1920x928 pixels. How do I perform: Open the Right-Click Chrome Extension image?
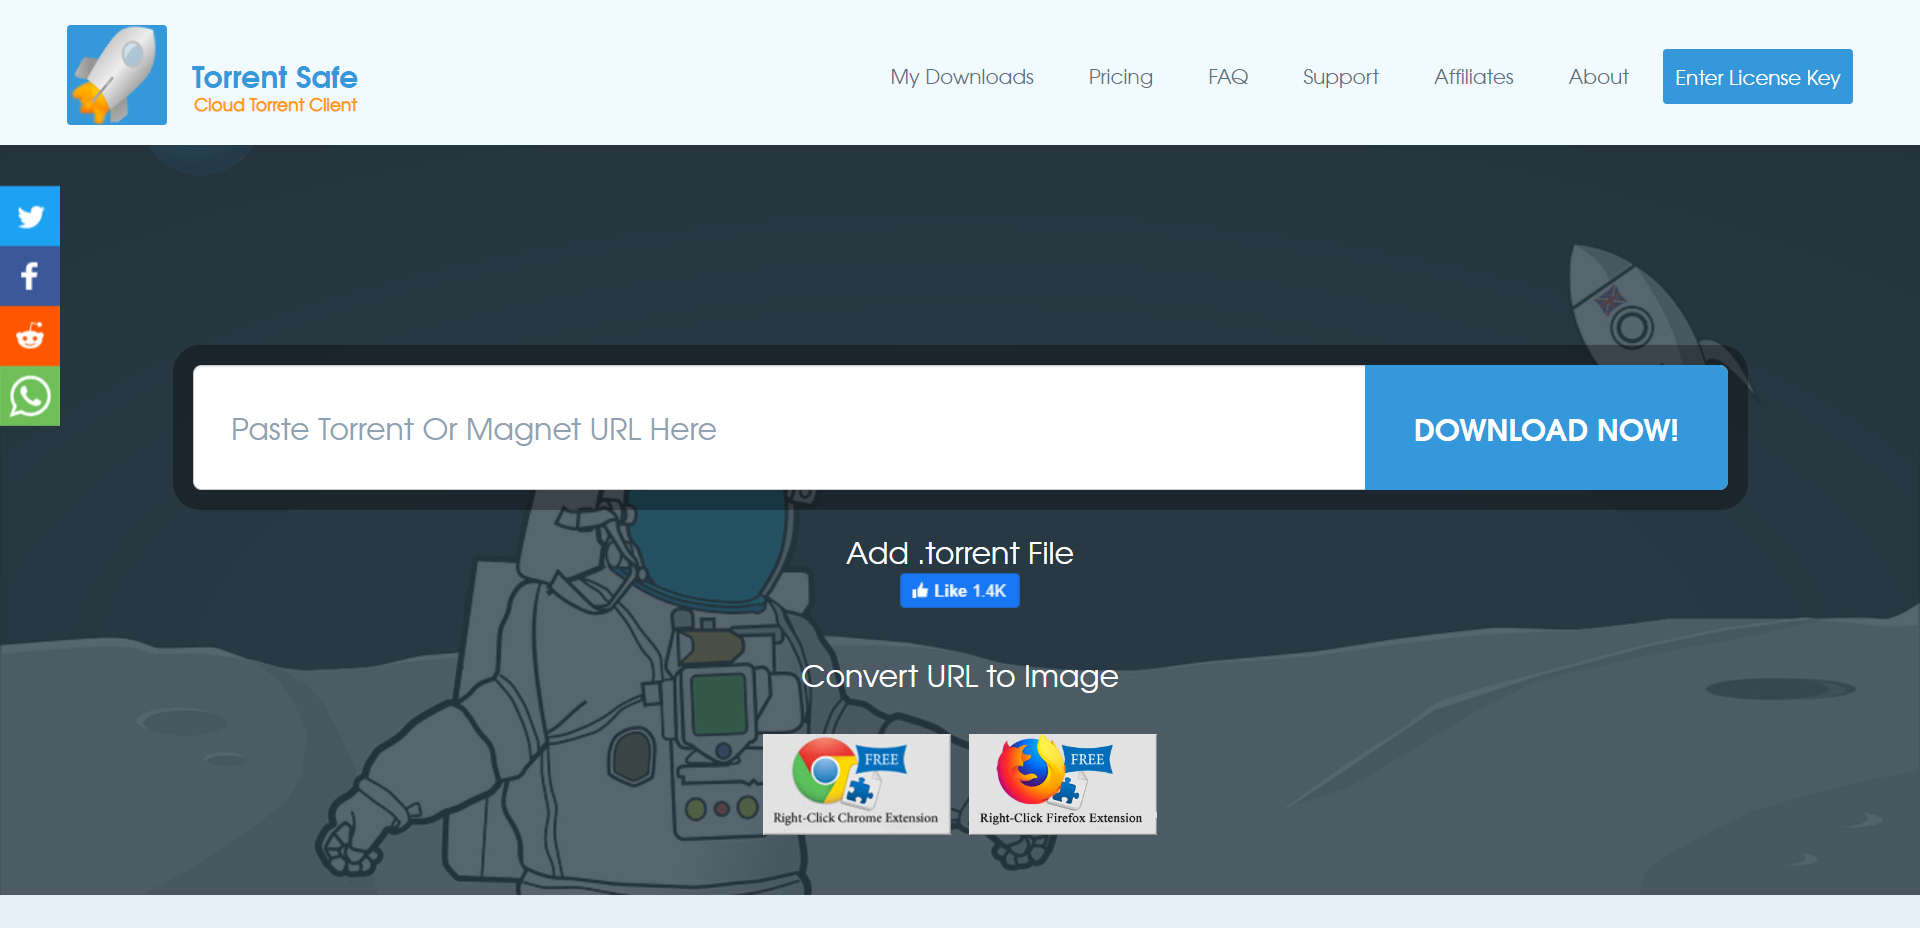(856, 784)
